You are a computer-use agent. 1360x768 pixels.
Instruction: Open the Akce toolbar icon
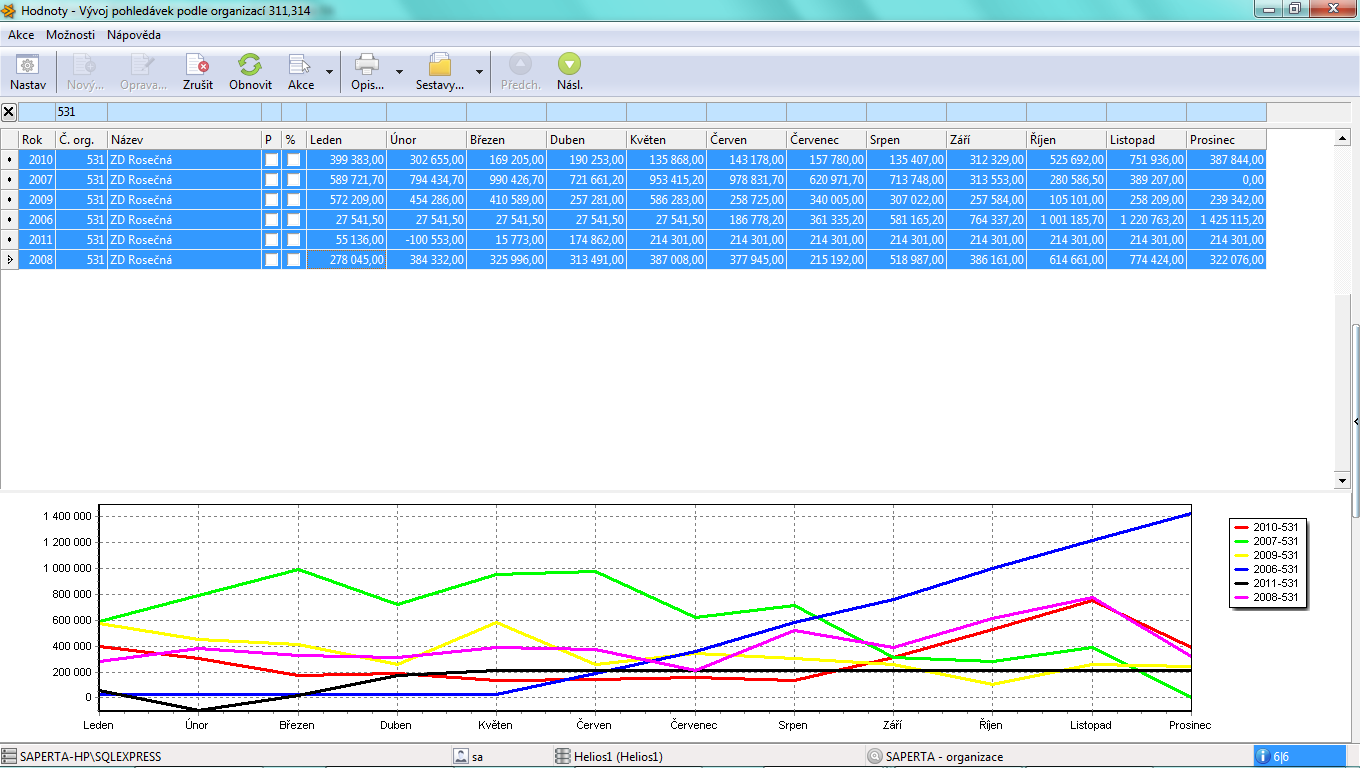pos(301,65)
